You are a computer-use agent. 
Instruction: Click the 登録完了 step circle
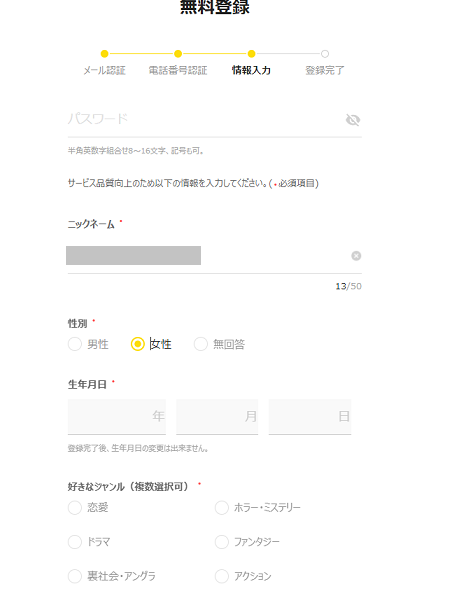[x=325, y=54]
